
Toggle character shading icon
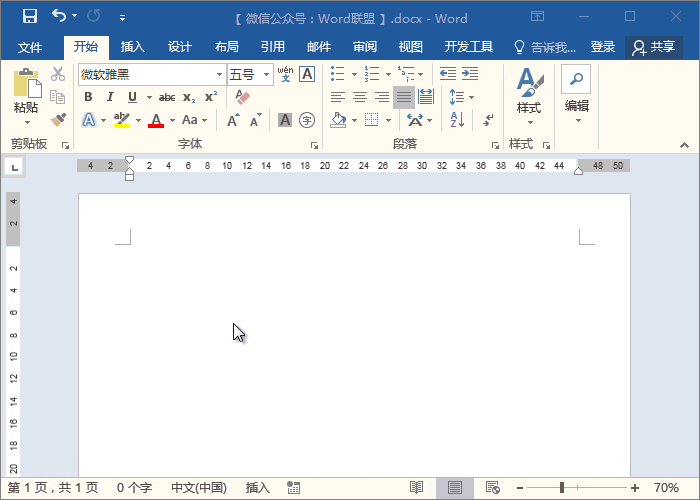pyautogui.click(x=285, y=120)
